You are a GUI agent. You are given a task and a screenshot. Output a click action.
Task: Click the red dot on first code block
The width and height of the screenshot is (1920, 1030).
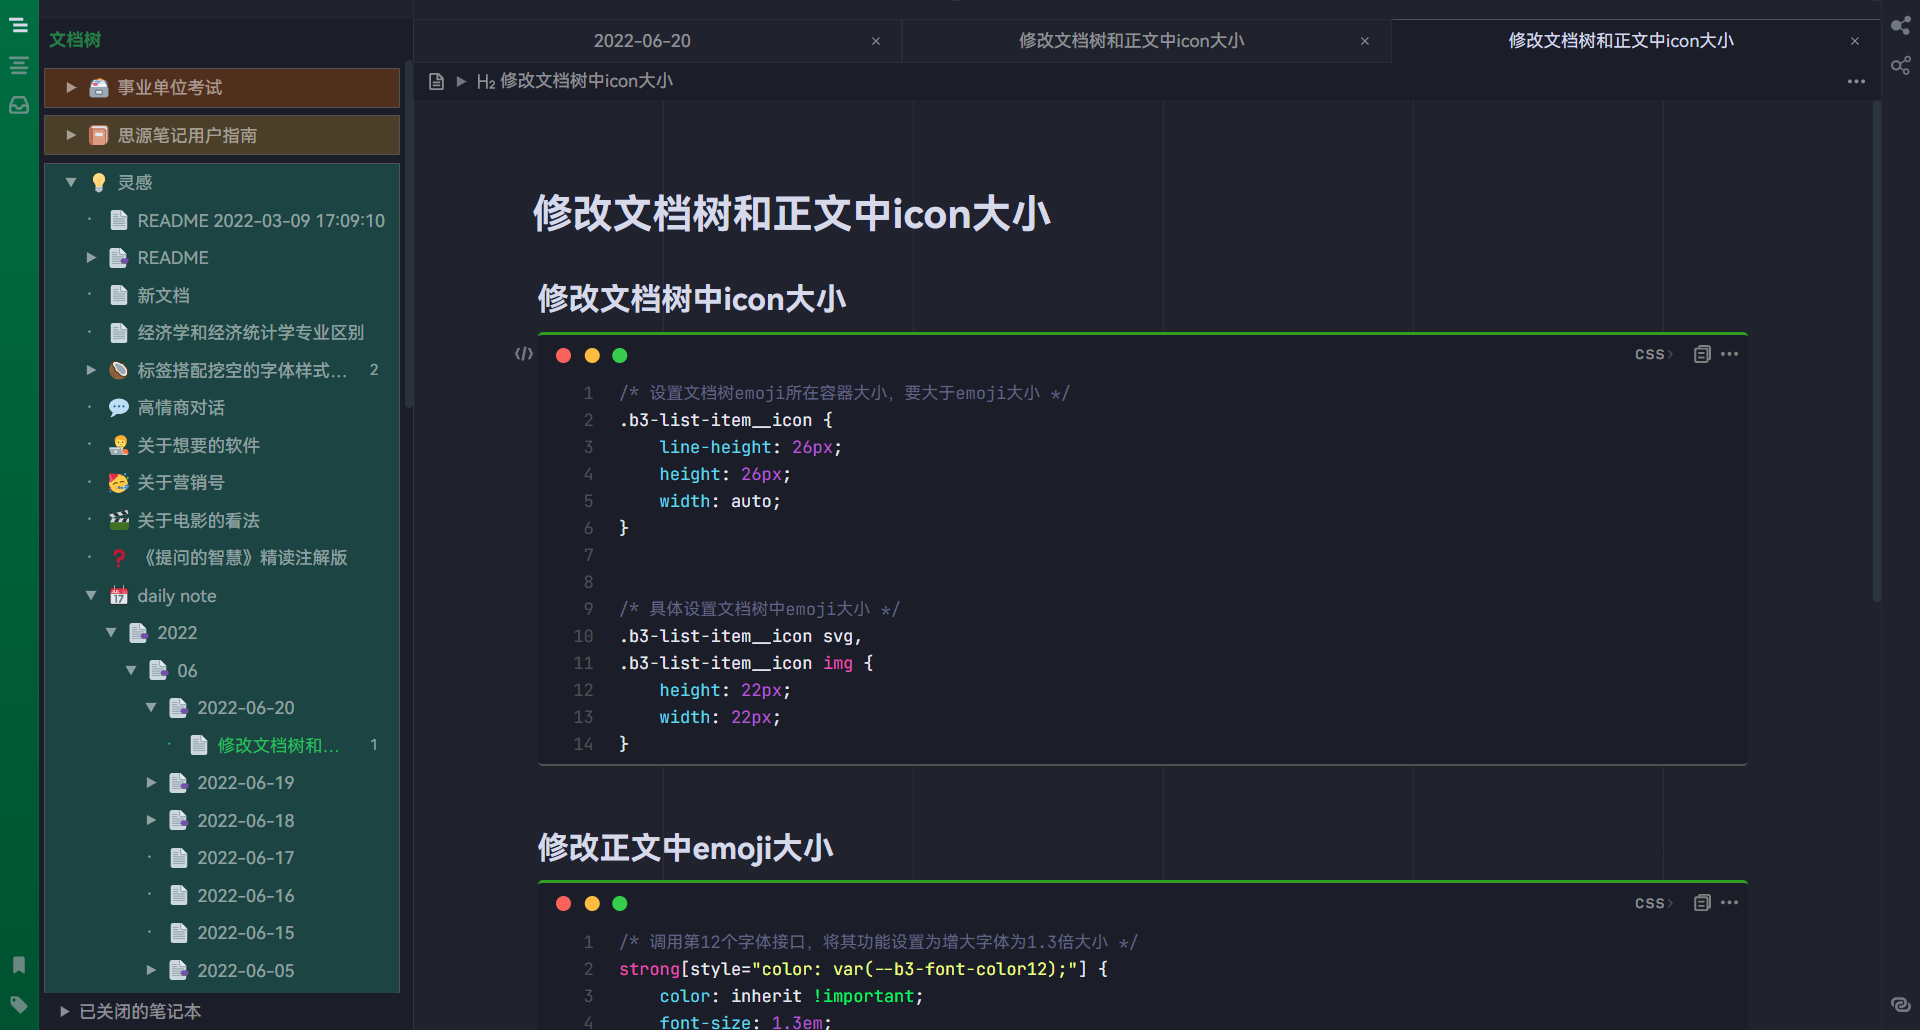point(563,355)
